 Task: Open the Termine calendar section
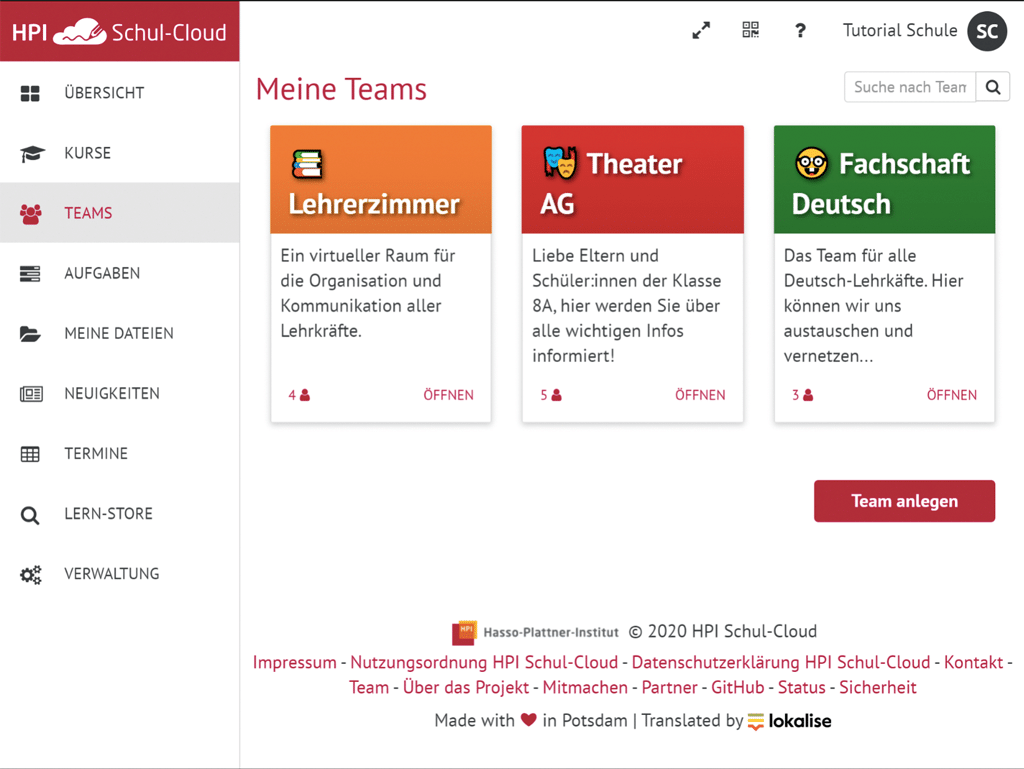click(x=31, y=453)
